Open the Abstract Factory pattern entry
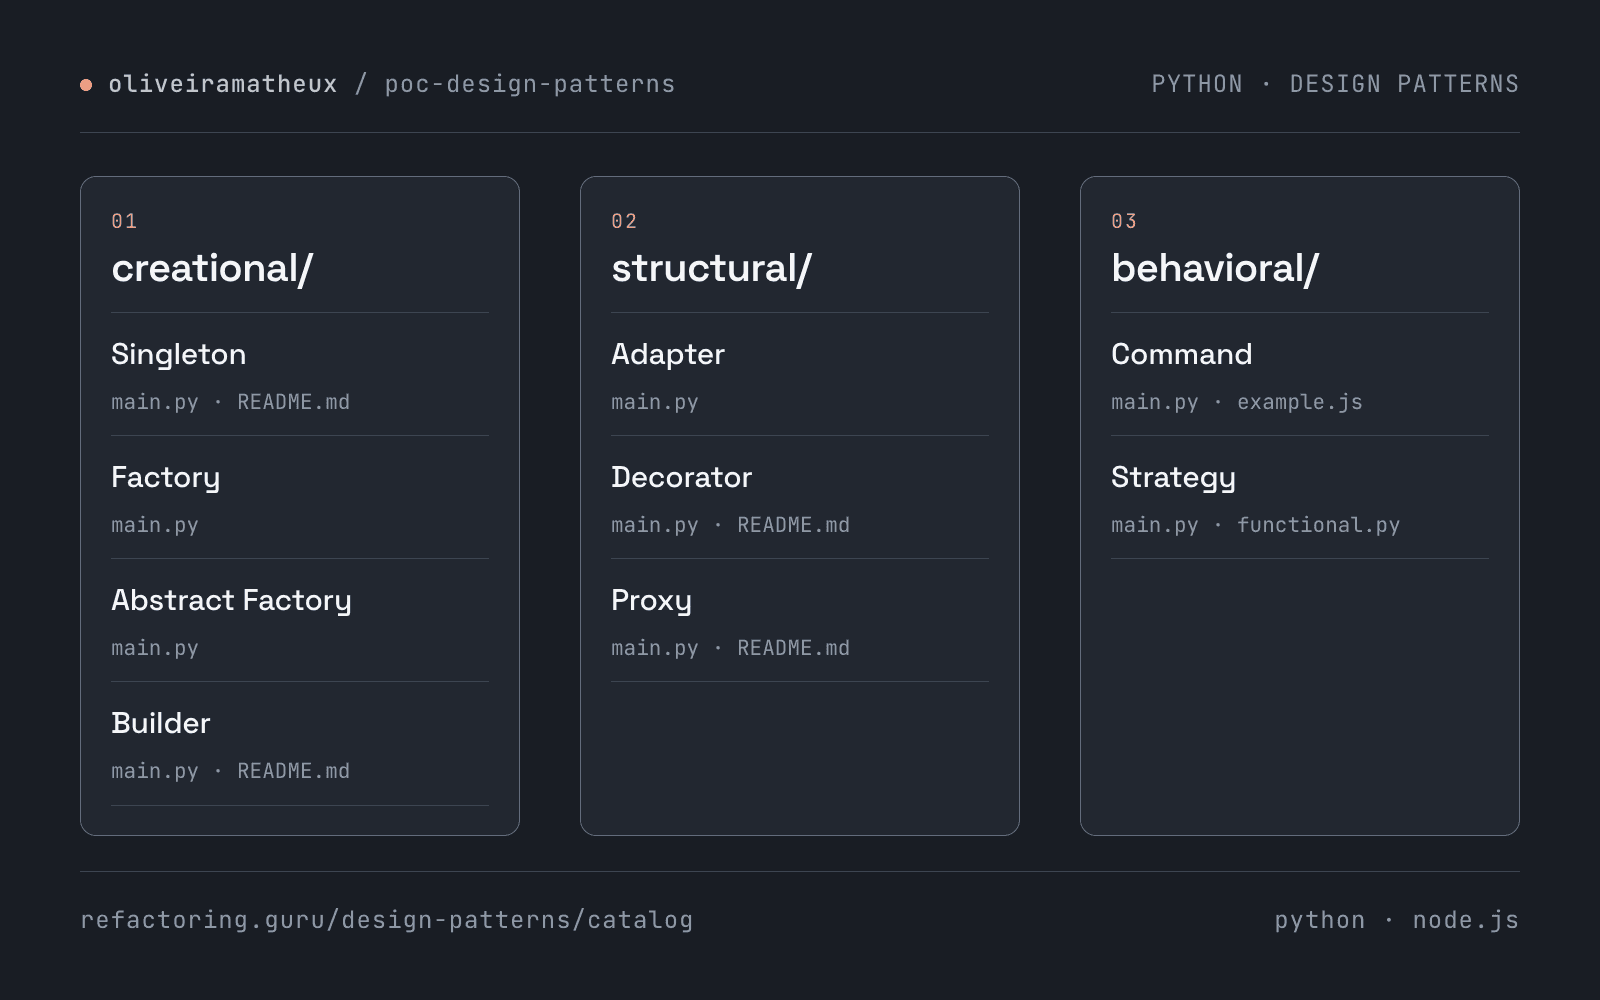This screenshot has height=1000, width=1600. (231, 600)
